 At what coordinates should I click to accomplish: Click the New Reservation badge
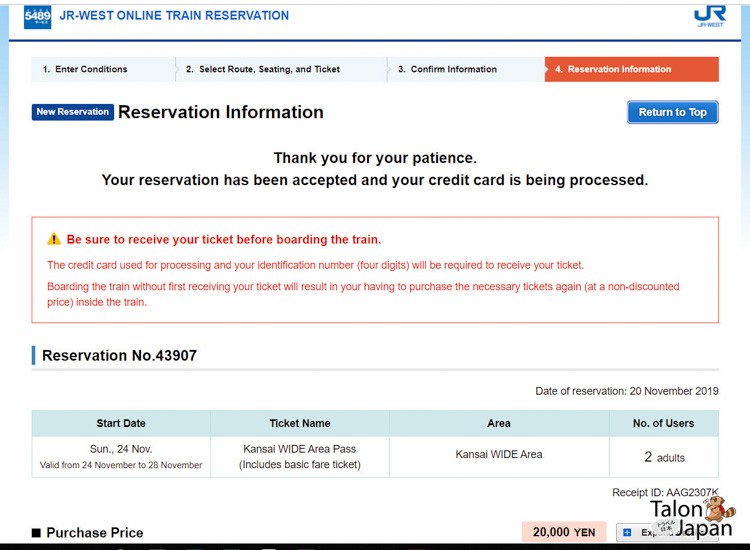coord(73,112)
